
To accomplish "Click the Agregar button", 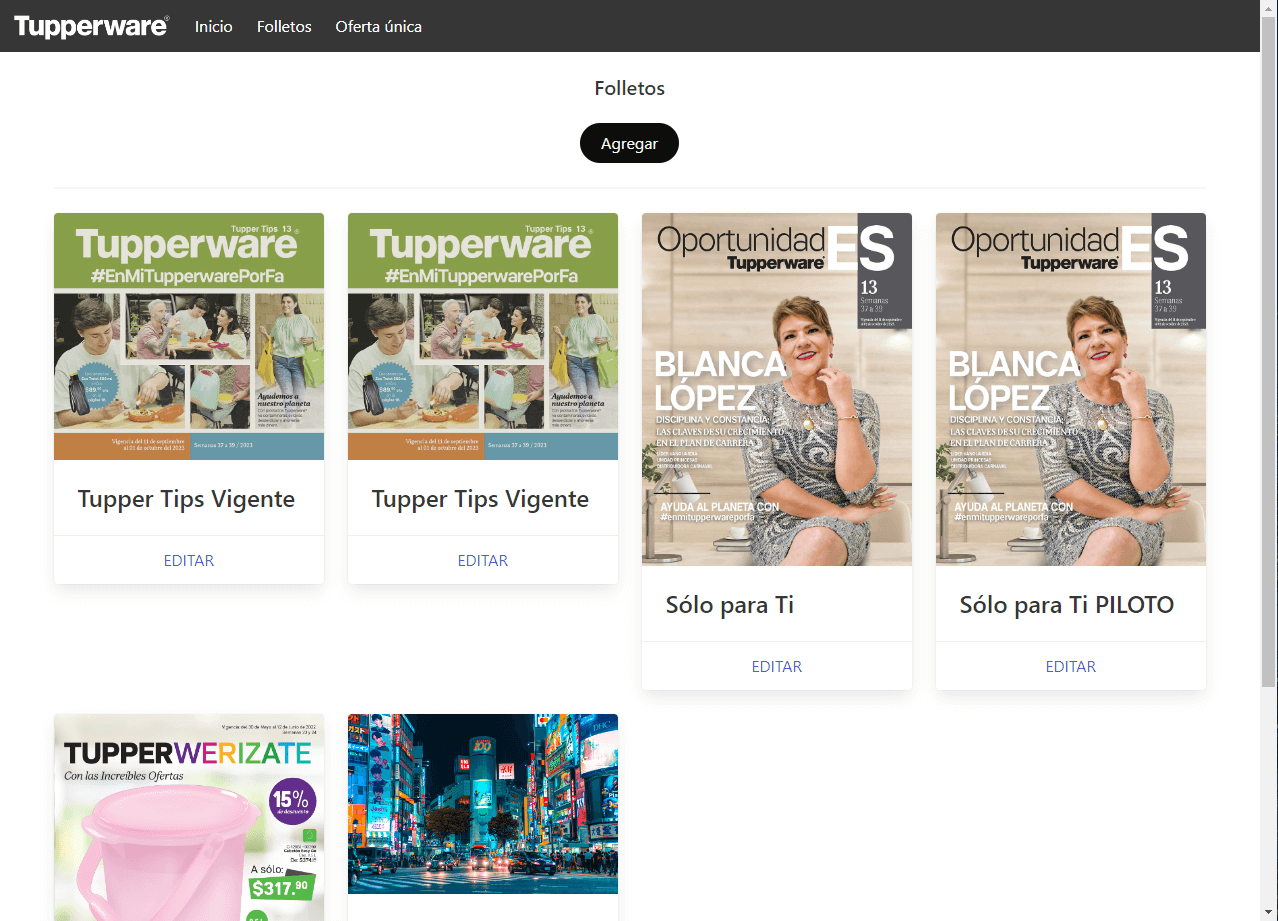I will point(629,143).
